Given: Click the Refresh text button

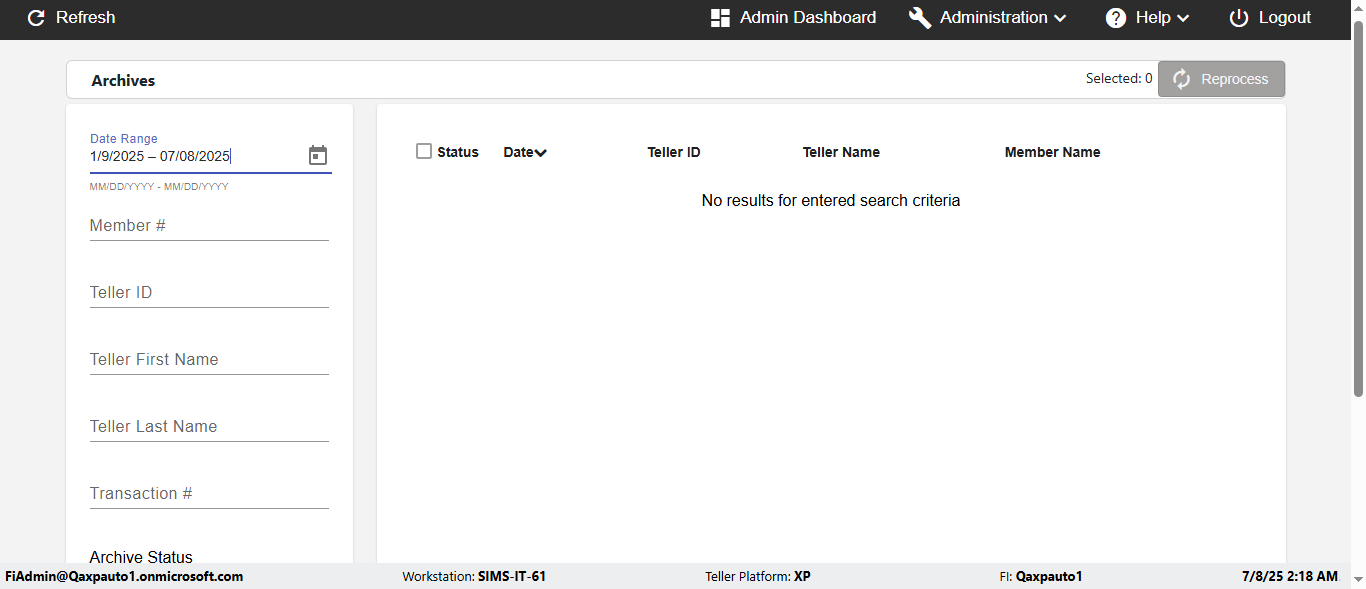Looking at the screenshot, I should coord(85,18).
